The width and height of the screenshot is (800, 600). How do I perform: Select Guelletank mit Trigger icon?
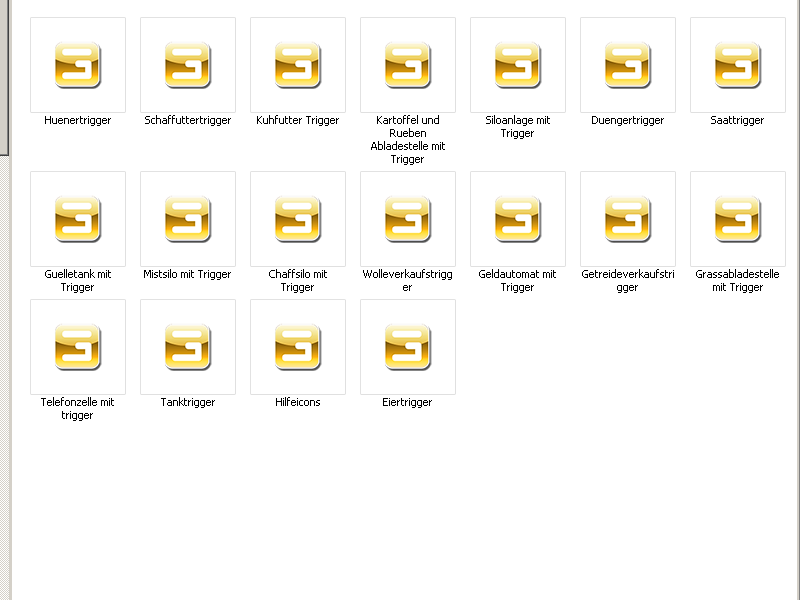(x=78, y=219)
